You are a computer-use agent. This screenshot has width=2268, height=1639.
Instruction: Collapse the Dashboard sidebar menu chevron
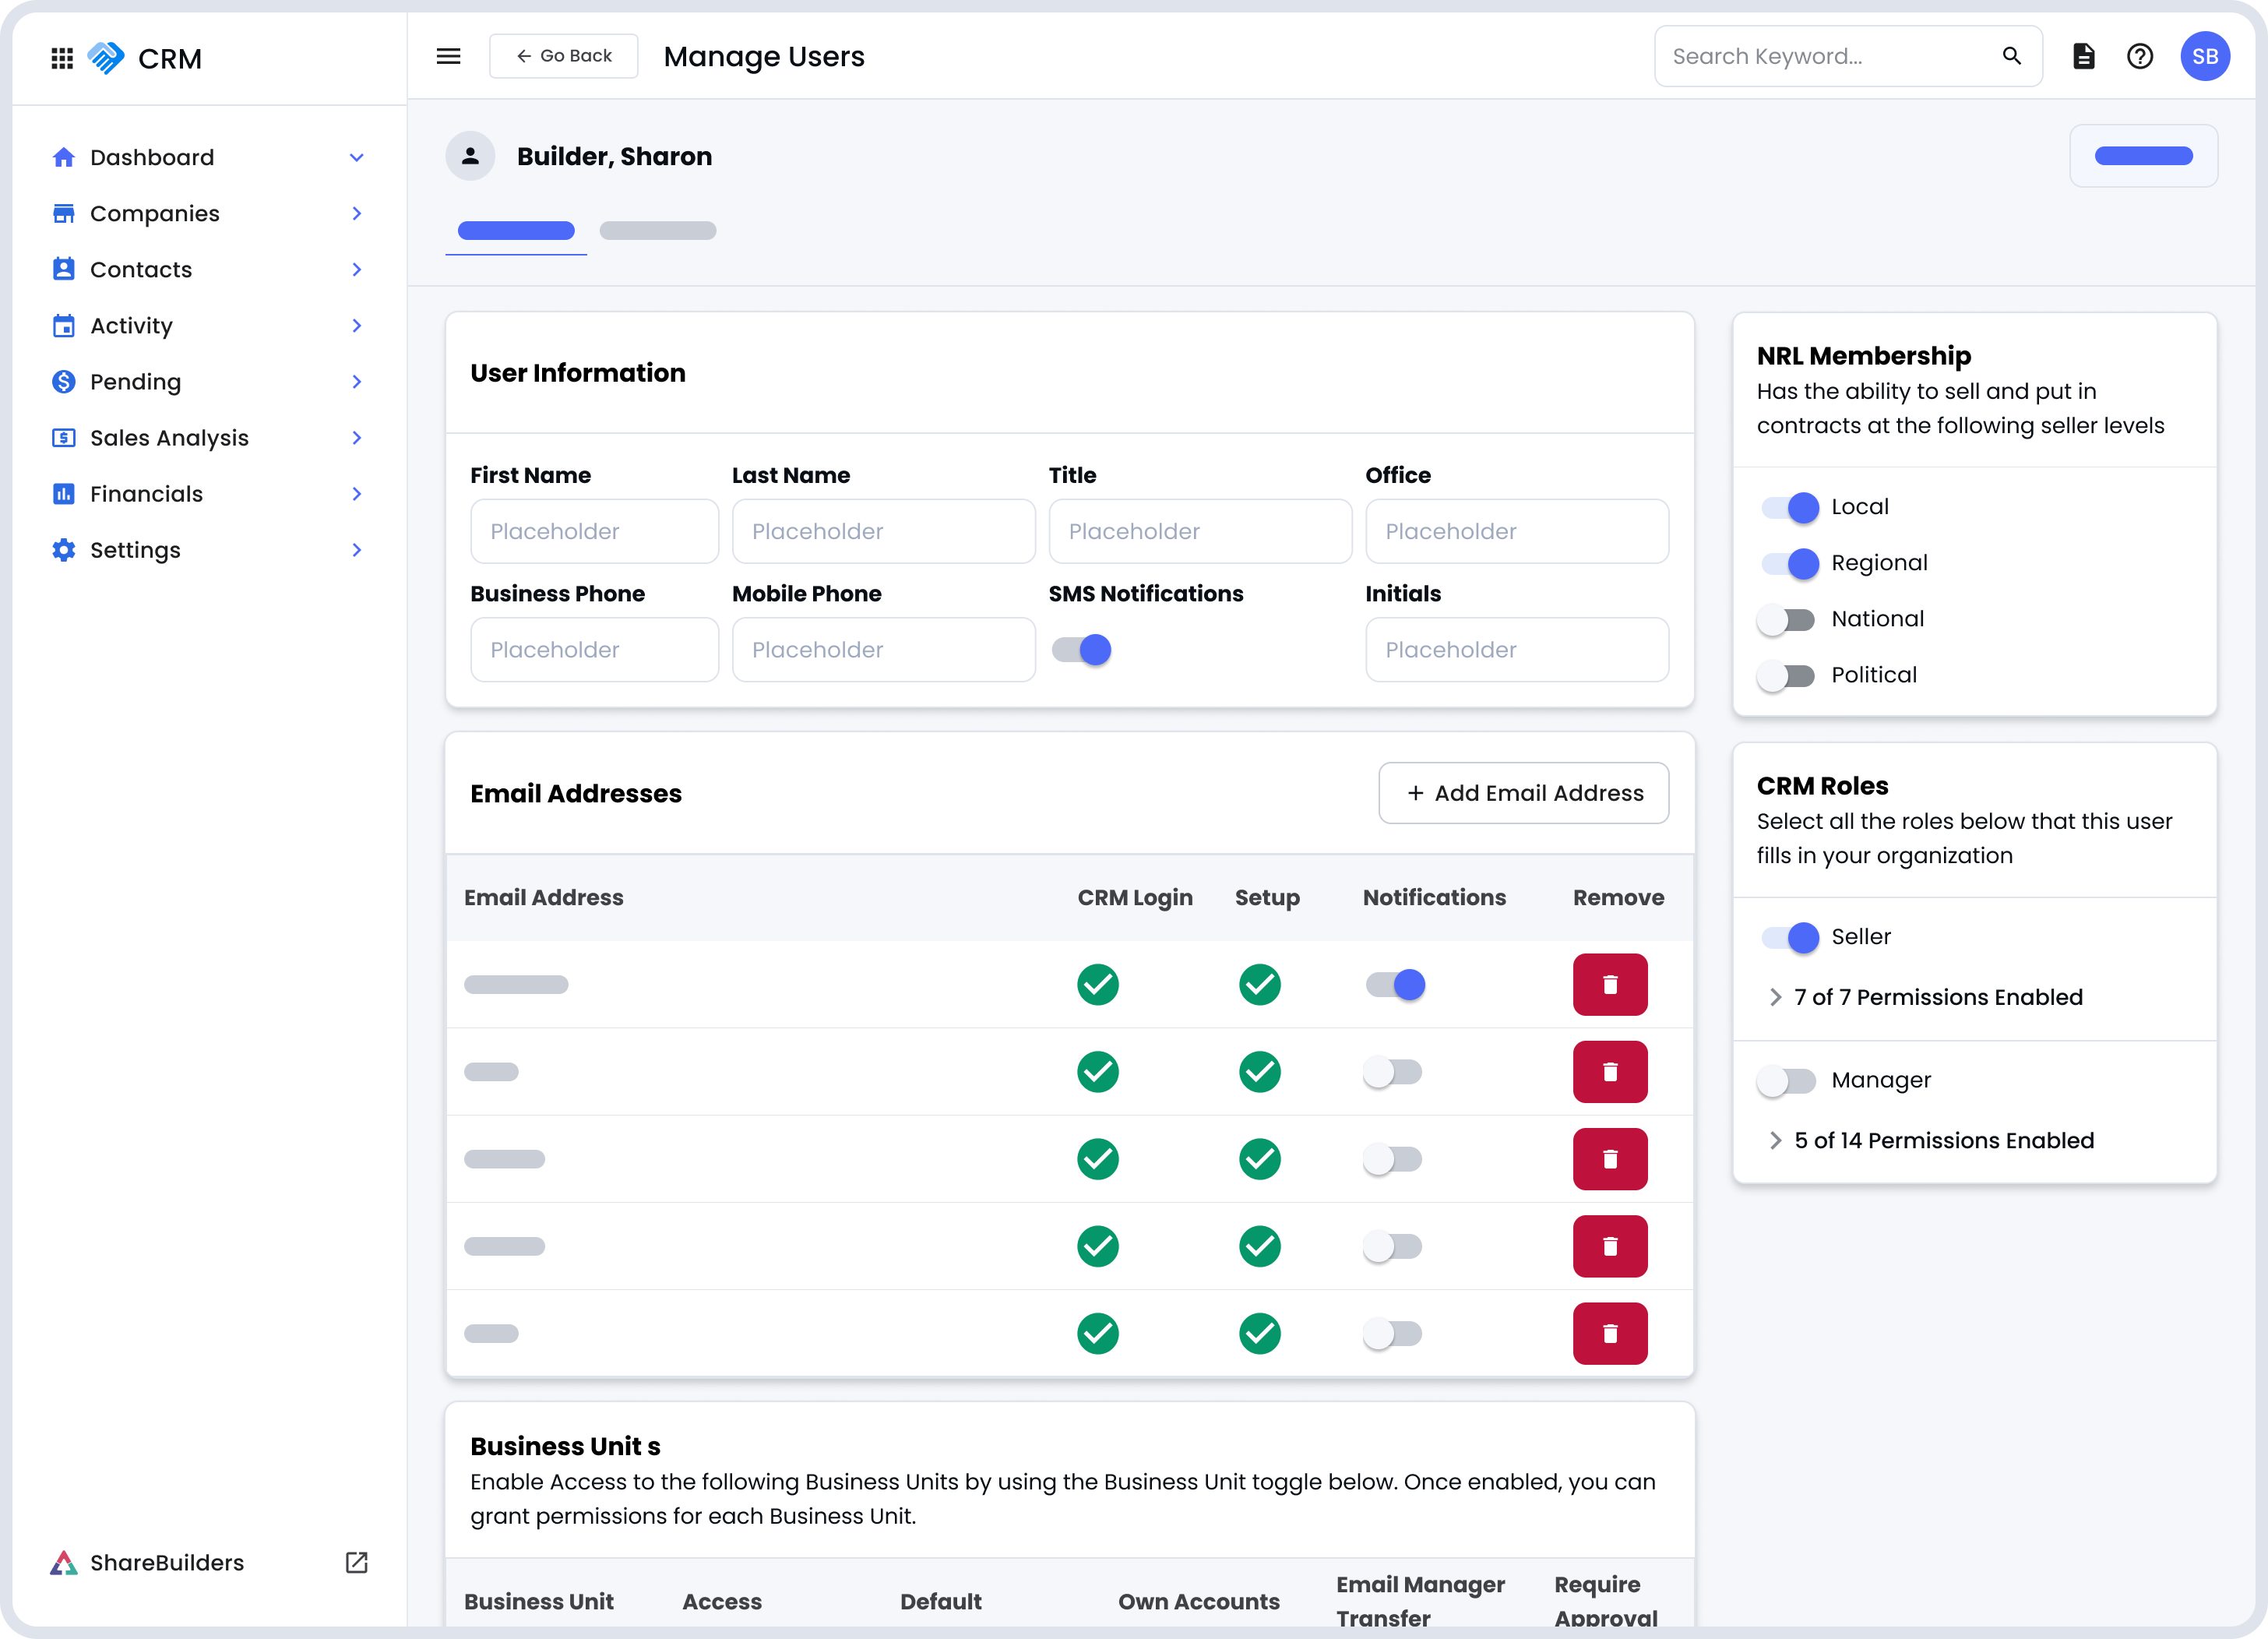click(x=356, y=158)
